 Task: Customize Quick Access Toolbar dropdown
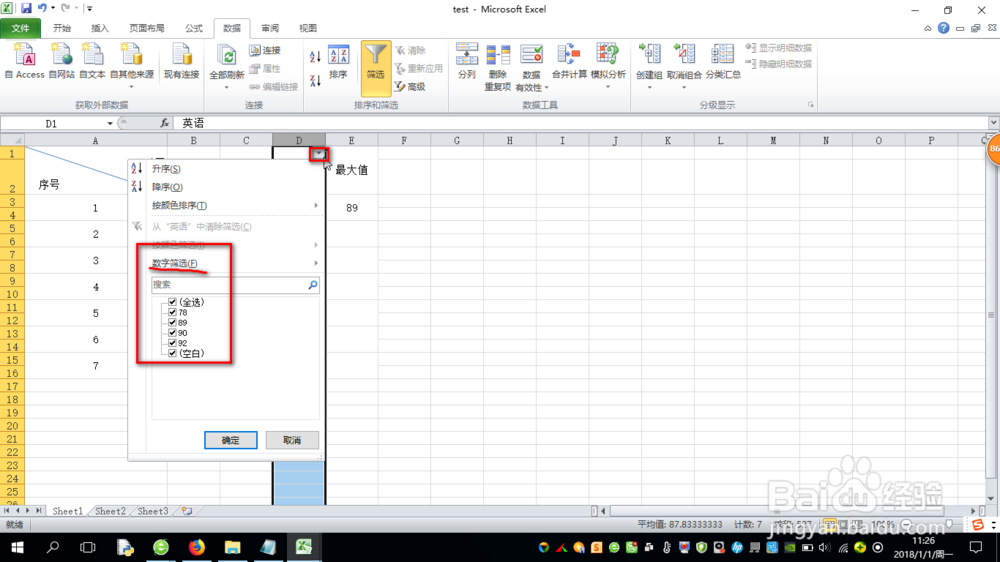tap(89, 8)
